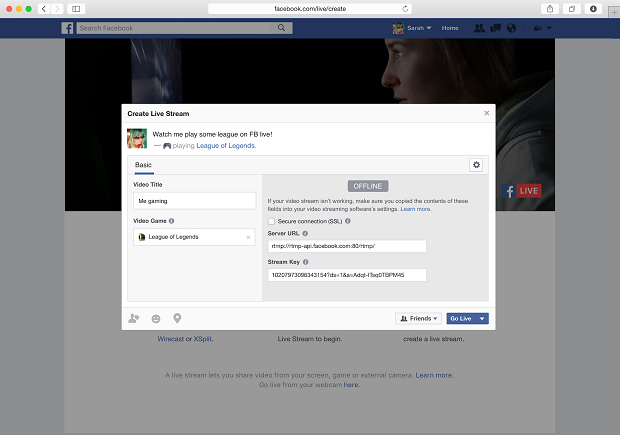Image resolution: width=620 pixels, height=435 pixels.
Task: Enable Secure connection (SSL) checkbox
Action: tap(271, 221)
